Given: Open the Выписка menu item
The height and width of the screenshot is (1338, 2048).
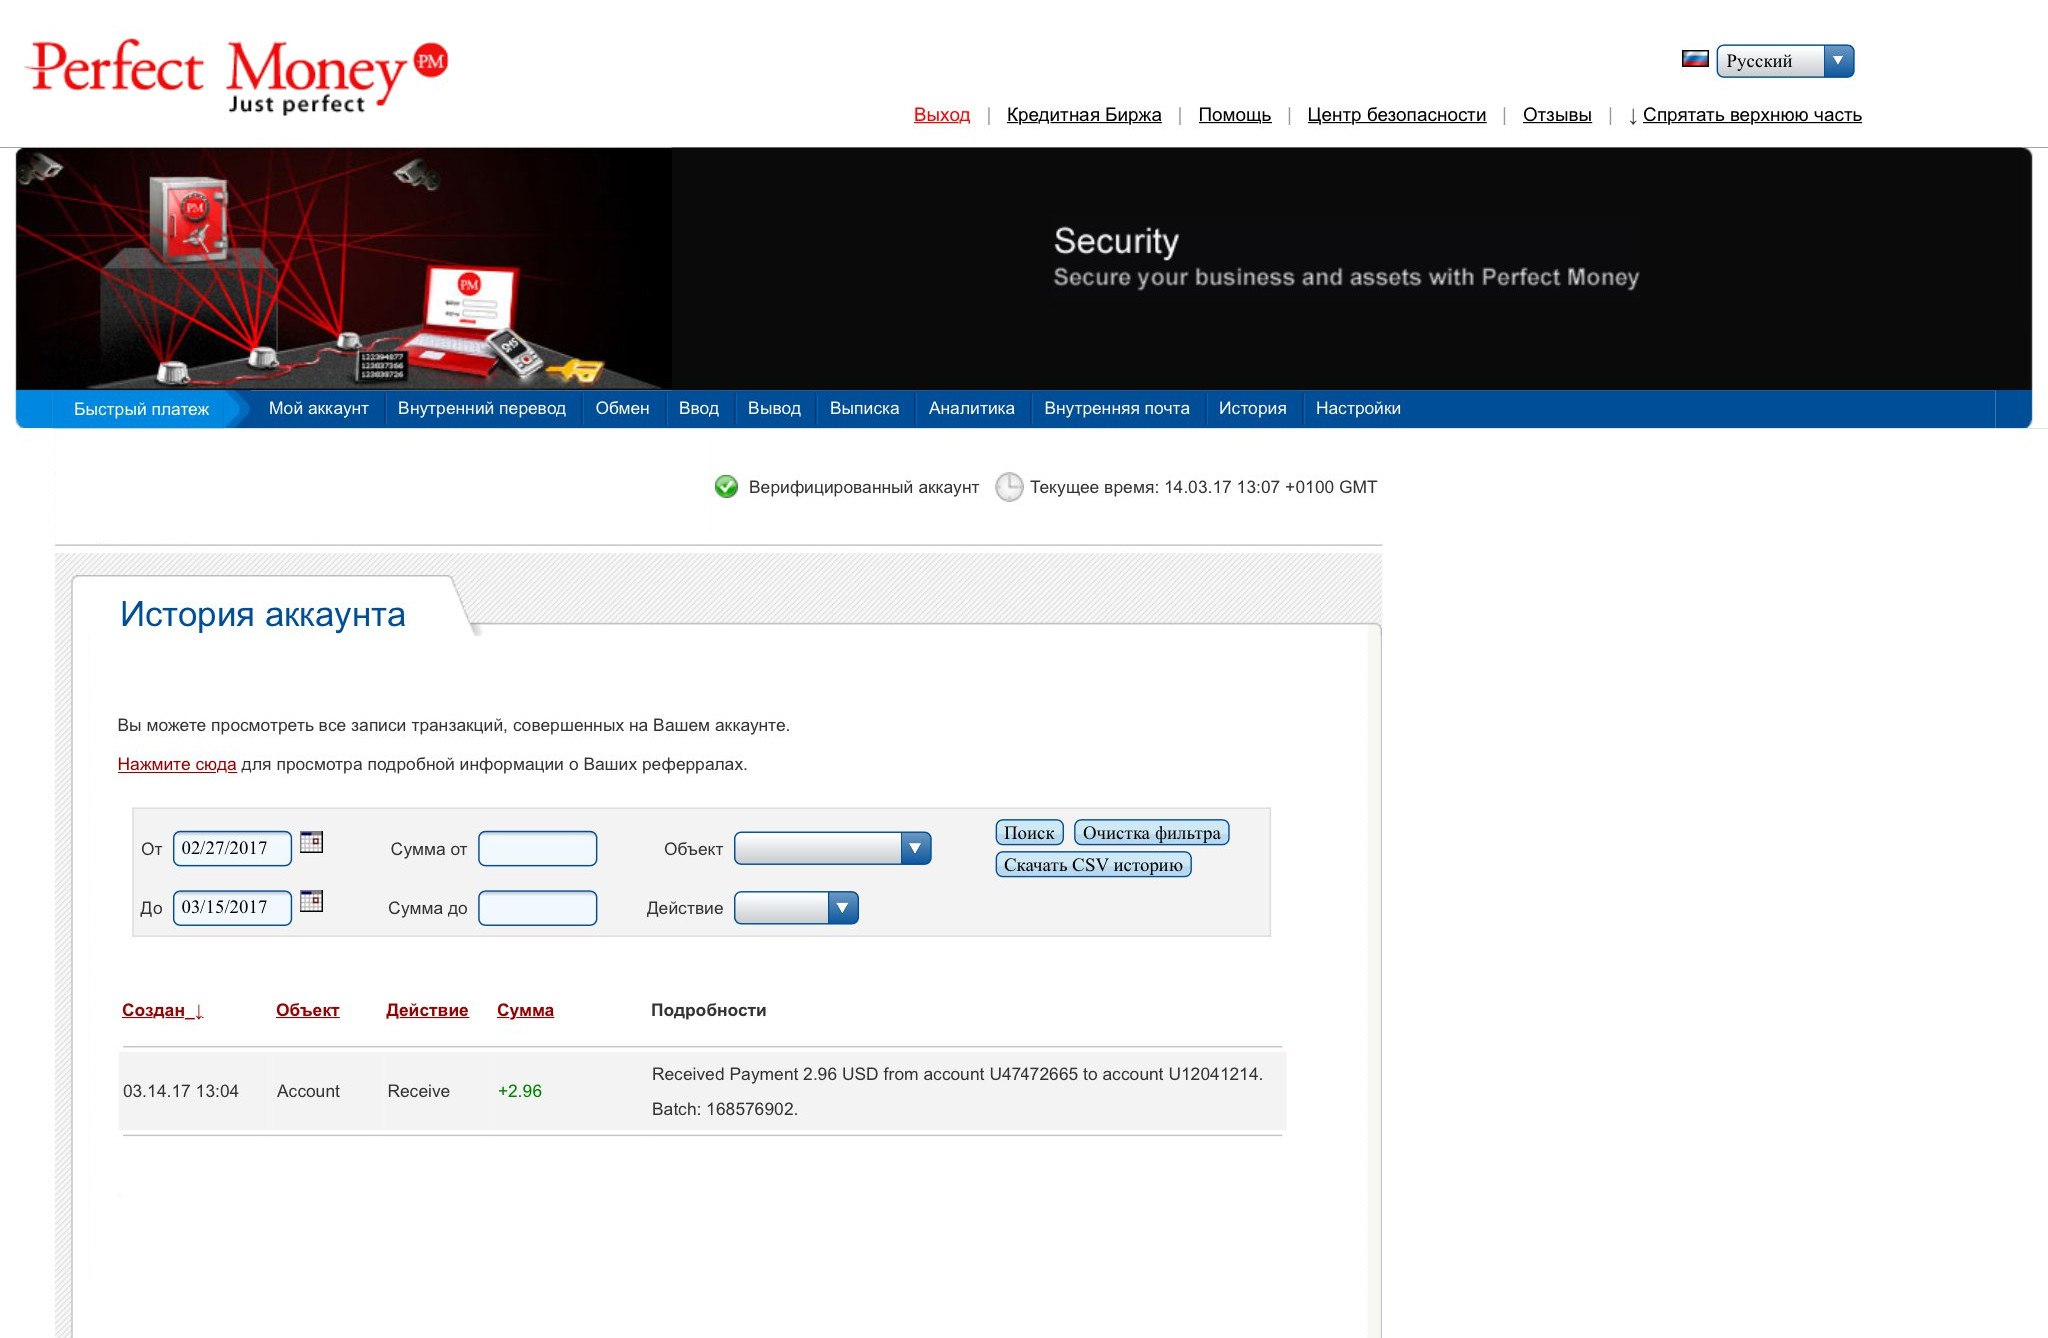Looking at the screenshot, I should 864,408.
